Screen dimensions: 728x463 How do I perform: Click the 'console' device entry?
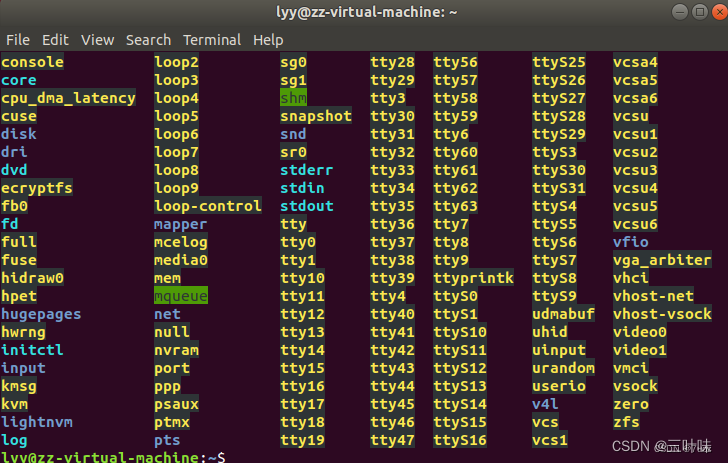coord(32,62)
